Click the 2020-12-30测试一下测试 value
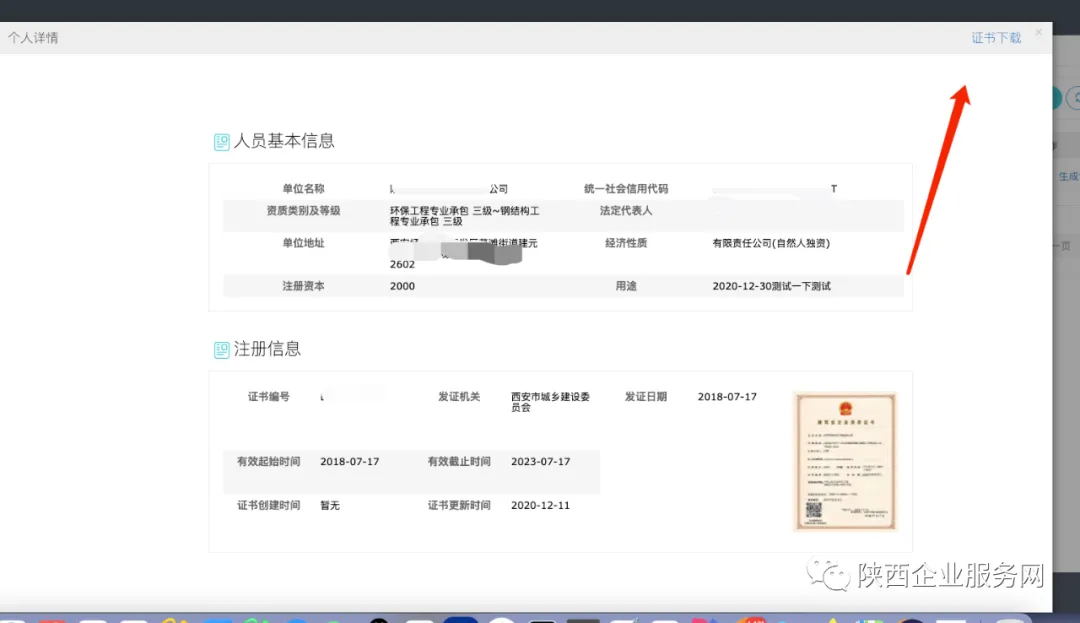The image size is (1080, 623). click(x=771, y=286)
